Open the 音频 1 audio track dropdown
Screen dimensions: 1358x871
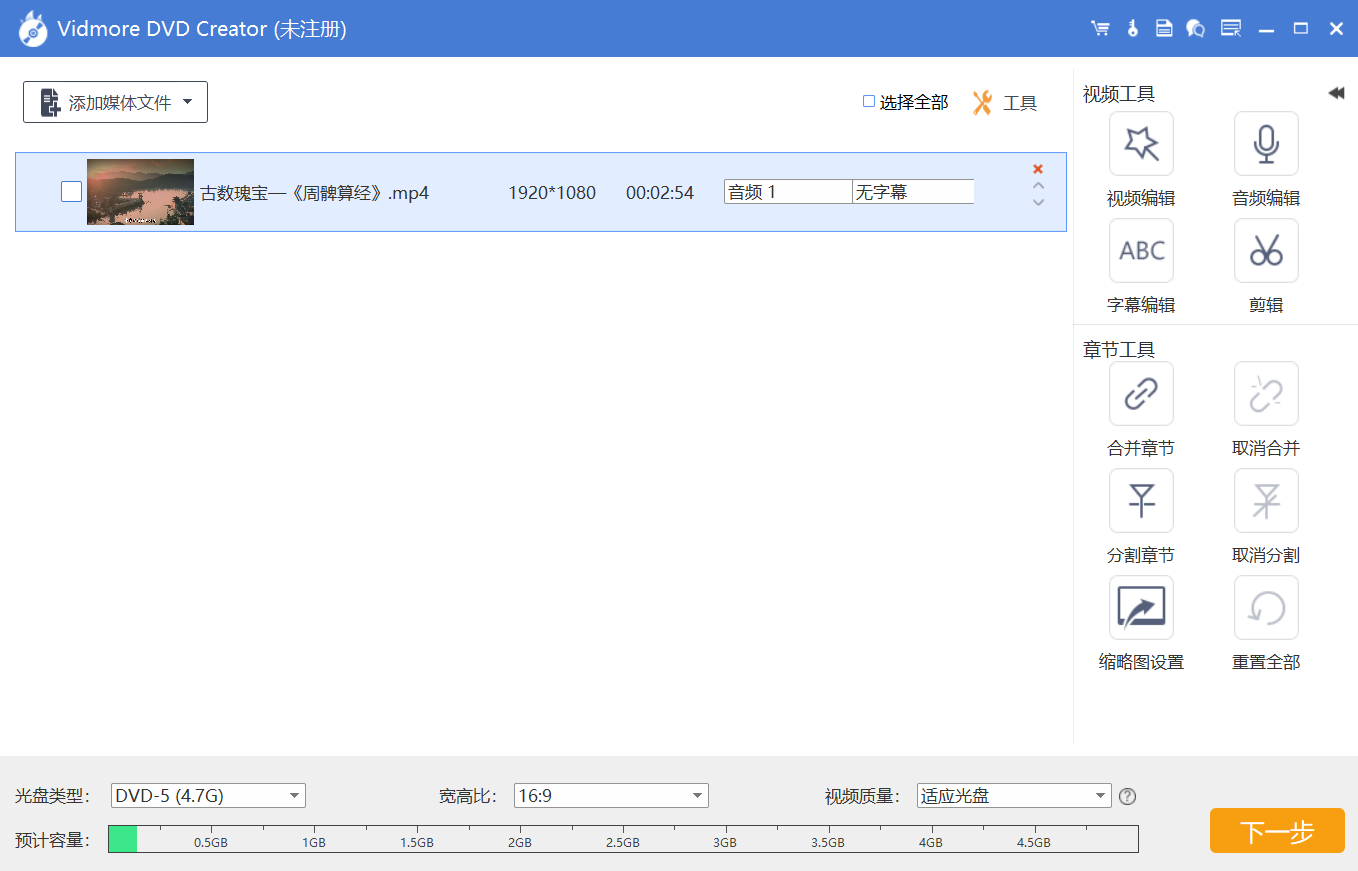[788, 192]
